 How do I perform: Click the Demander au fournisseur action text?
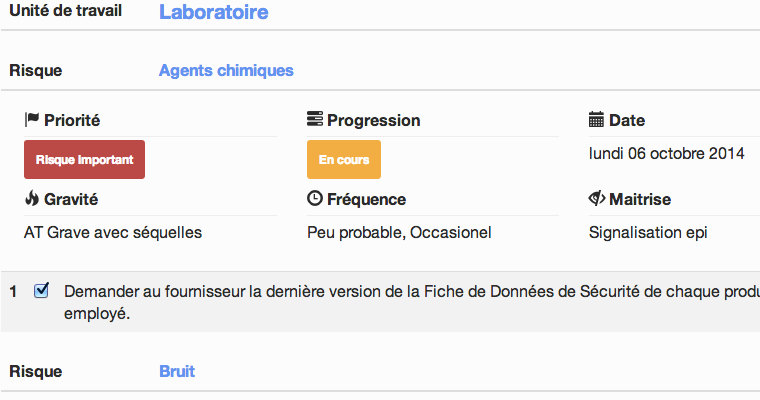click(412, 302)
